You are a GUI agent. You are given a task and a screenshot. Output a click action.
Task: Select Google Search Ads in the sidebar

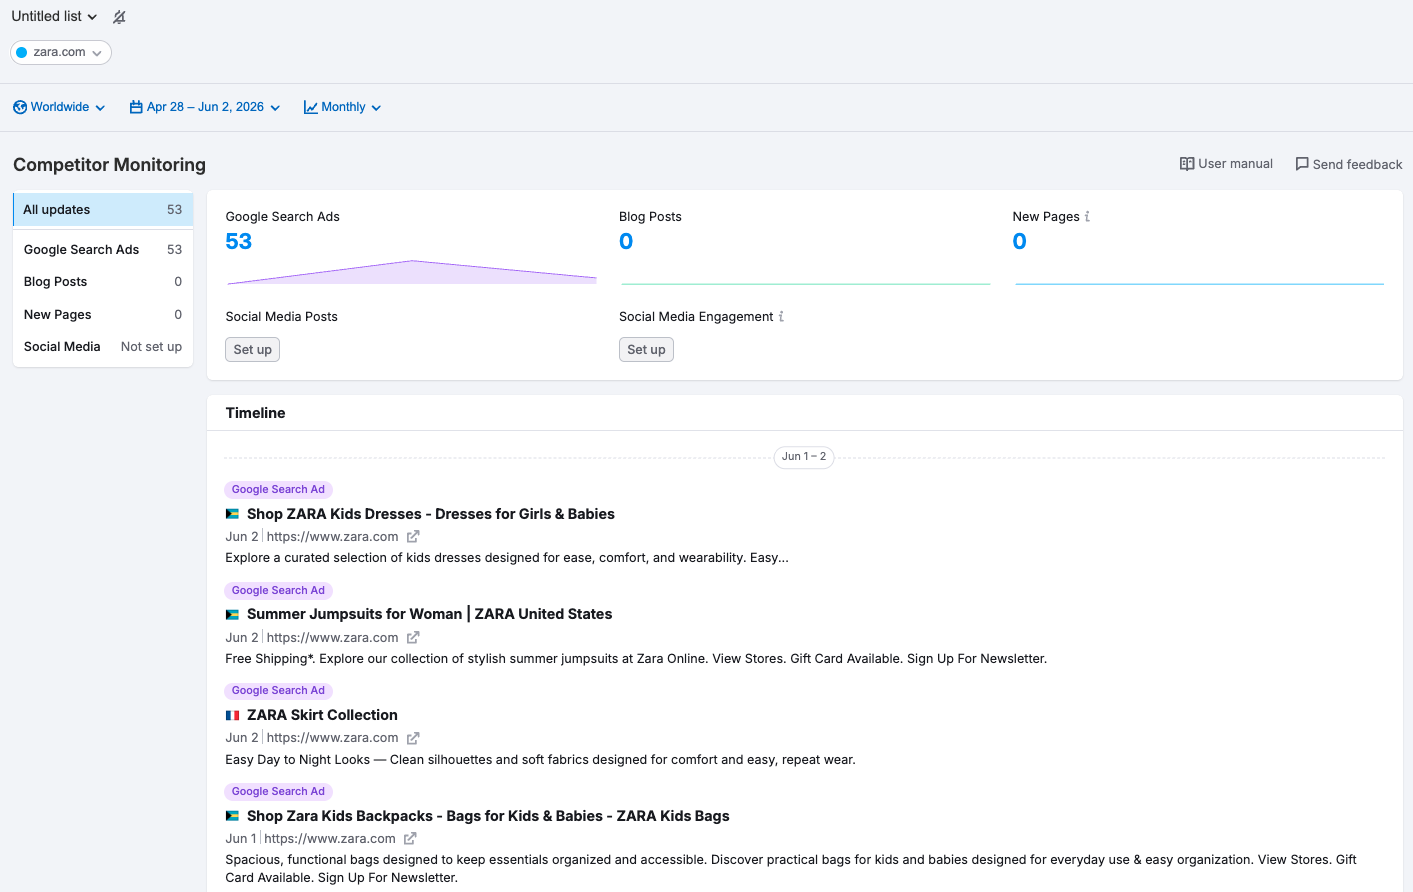tap(103, 250)
